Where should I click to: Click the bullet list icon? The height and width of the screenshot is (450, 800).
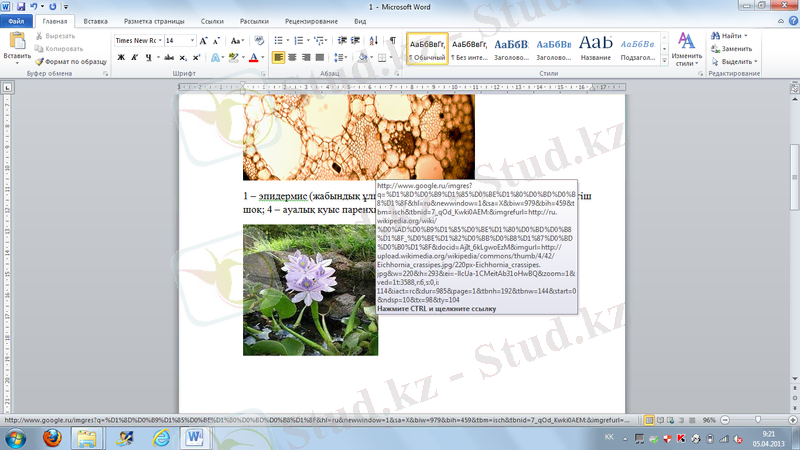[277, 40]
